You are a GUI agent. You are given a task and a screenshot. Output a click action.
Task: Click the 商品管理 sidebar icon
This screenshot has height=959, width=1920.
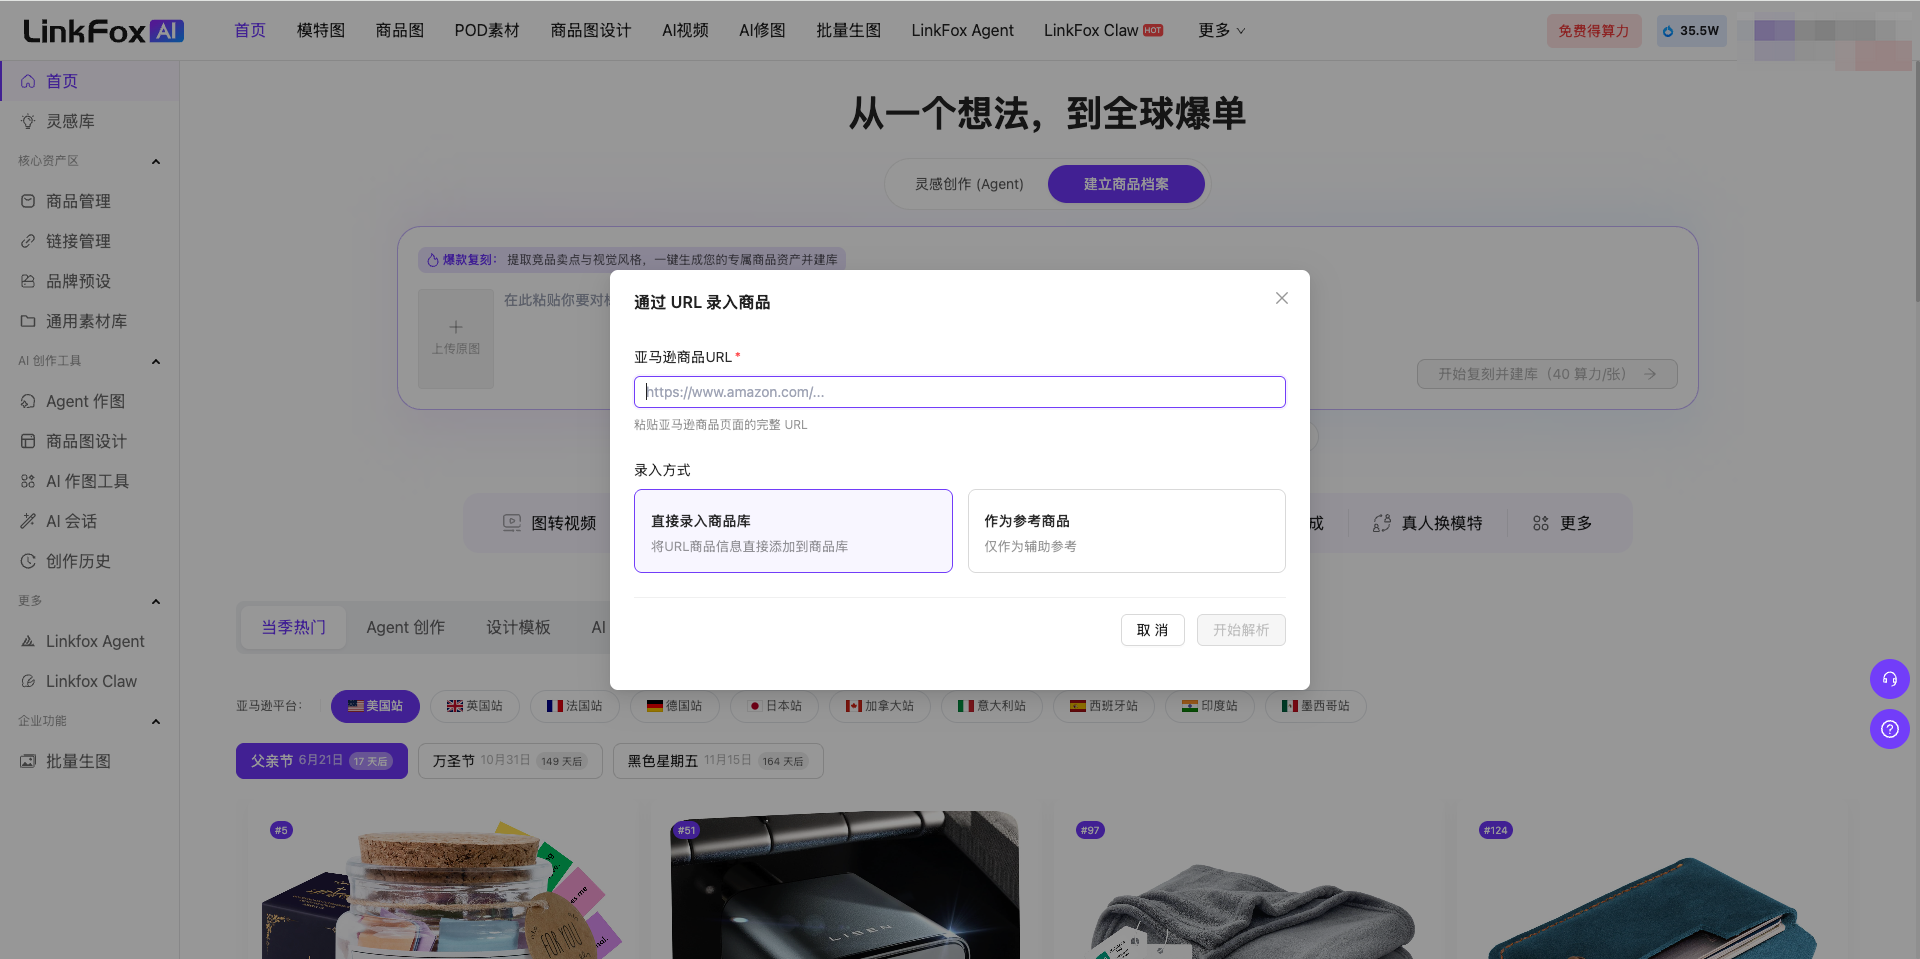click(28, 201)
